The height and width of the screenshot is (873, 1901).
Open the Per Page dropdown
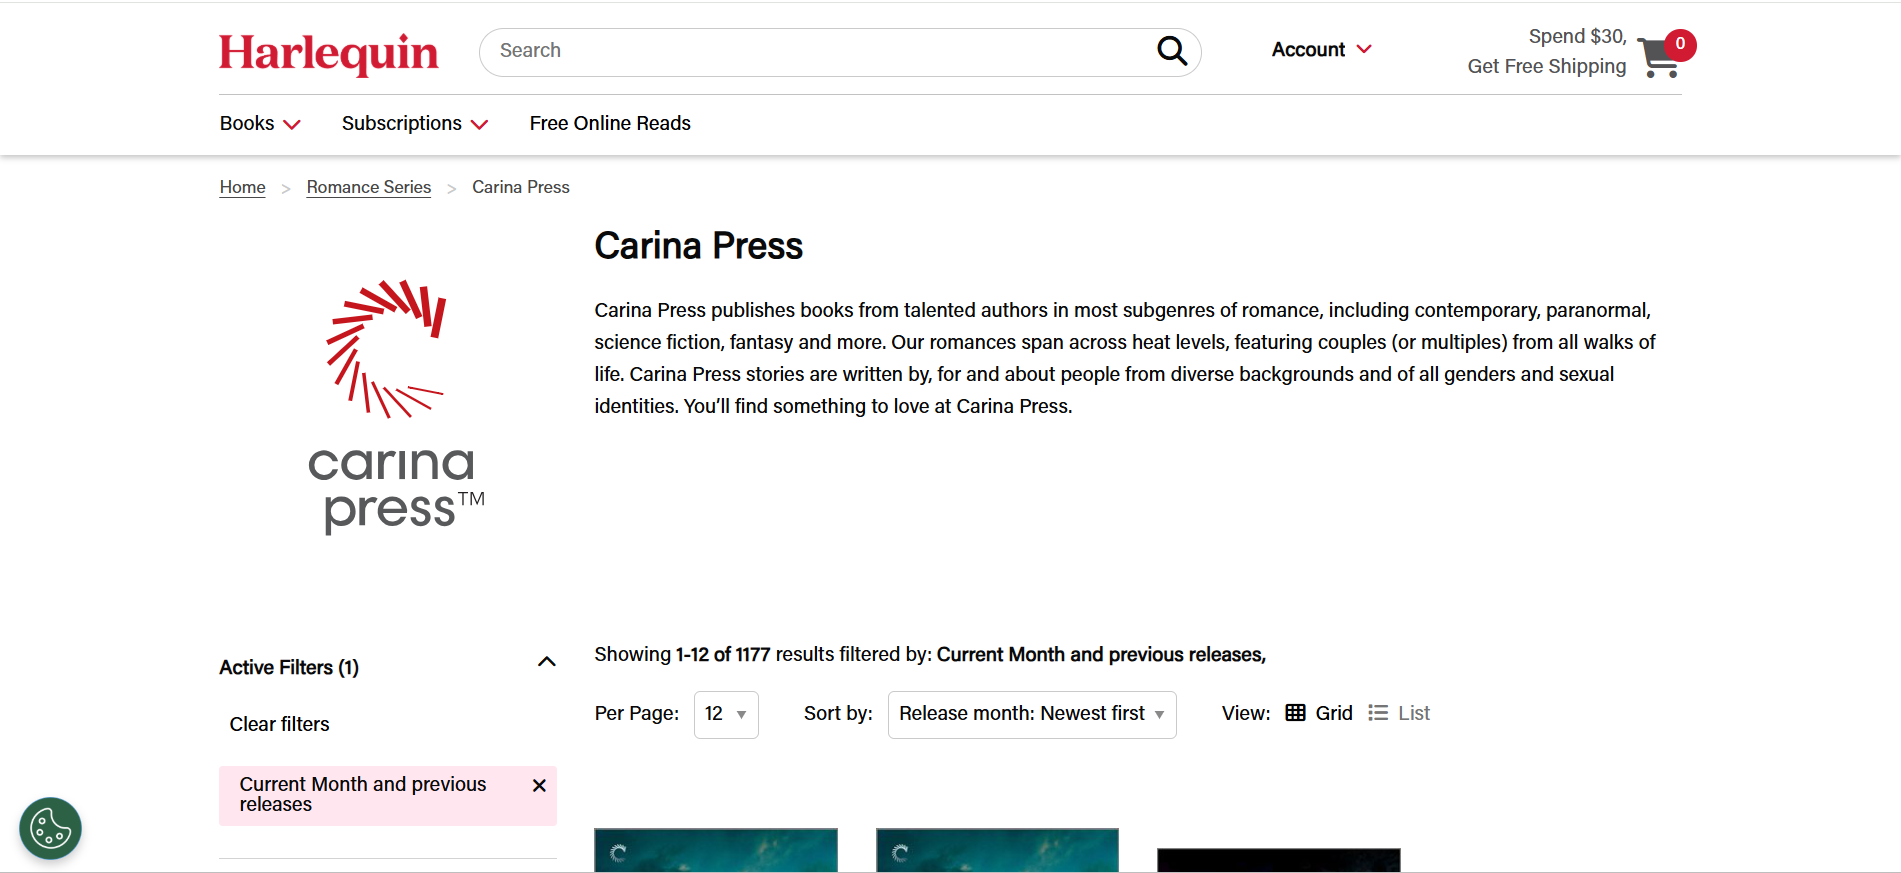[726, 714]
